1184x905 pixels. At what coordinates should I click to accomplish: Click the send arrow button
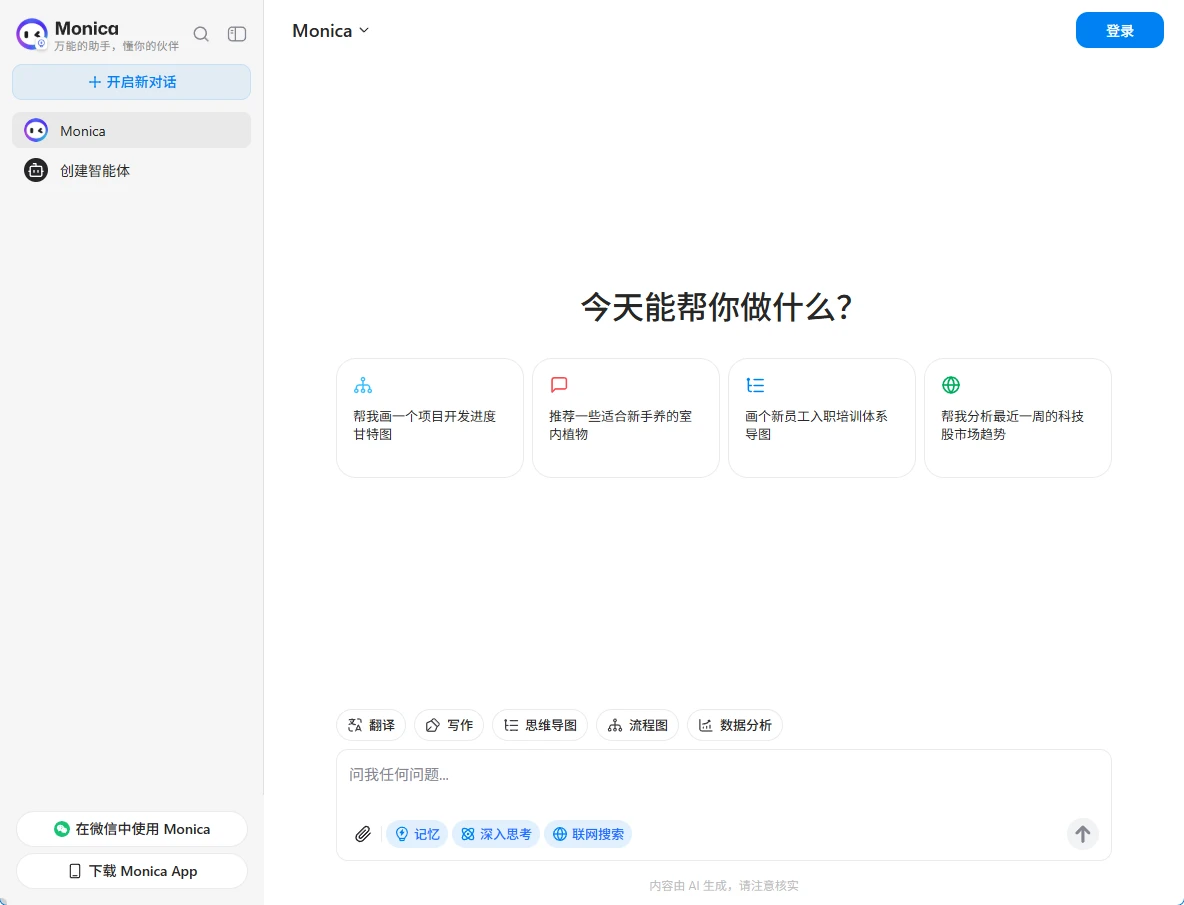pyautogui.click(x=1082, y=834)
